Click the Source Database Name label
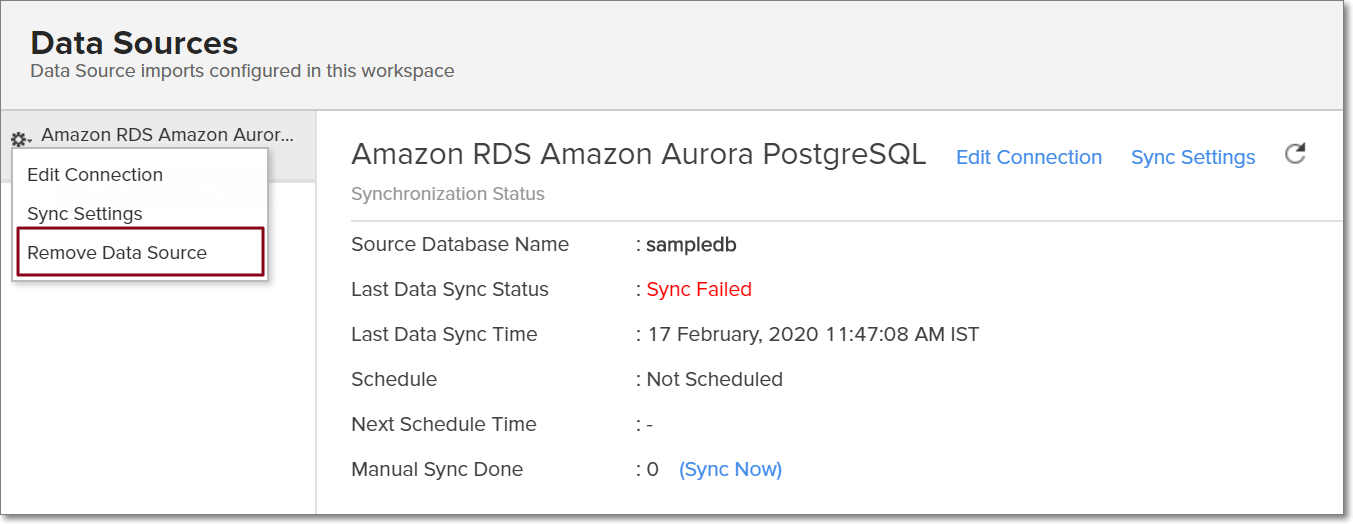This screenshot has width=1353, height=524. (460, 245)
